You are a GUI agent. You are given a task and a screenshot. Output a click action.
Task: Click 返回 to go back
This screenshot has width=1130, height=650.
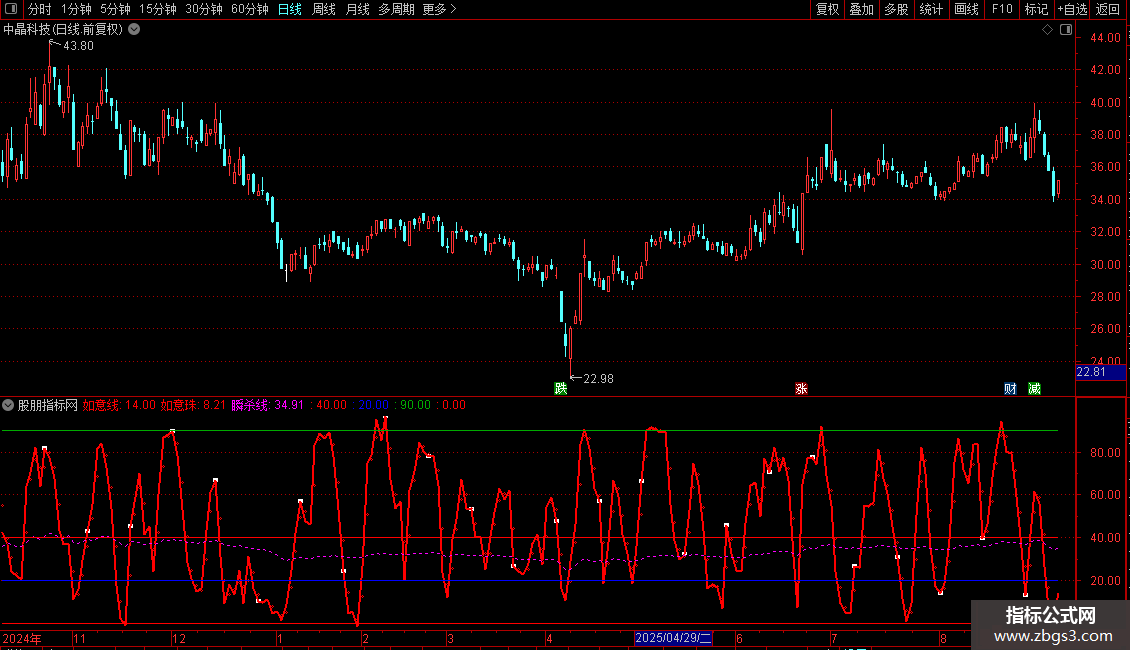pos(1108,9)
